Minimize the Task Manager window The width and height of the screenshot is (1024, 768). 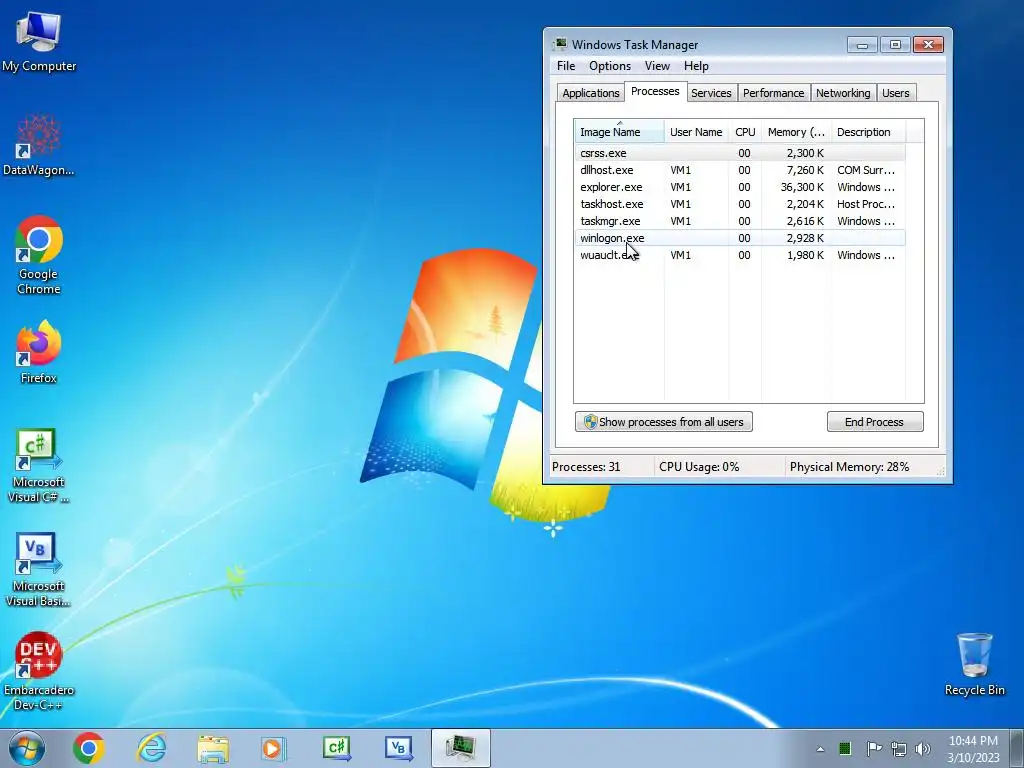[x=862, y=44]
